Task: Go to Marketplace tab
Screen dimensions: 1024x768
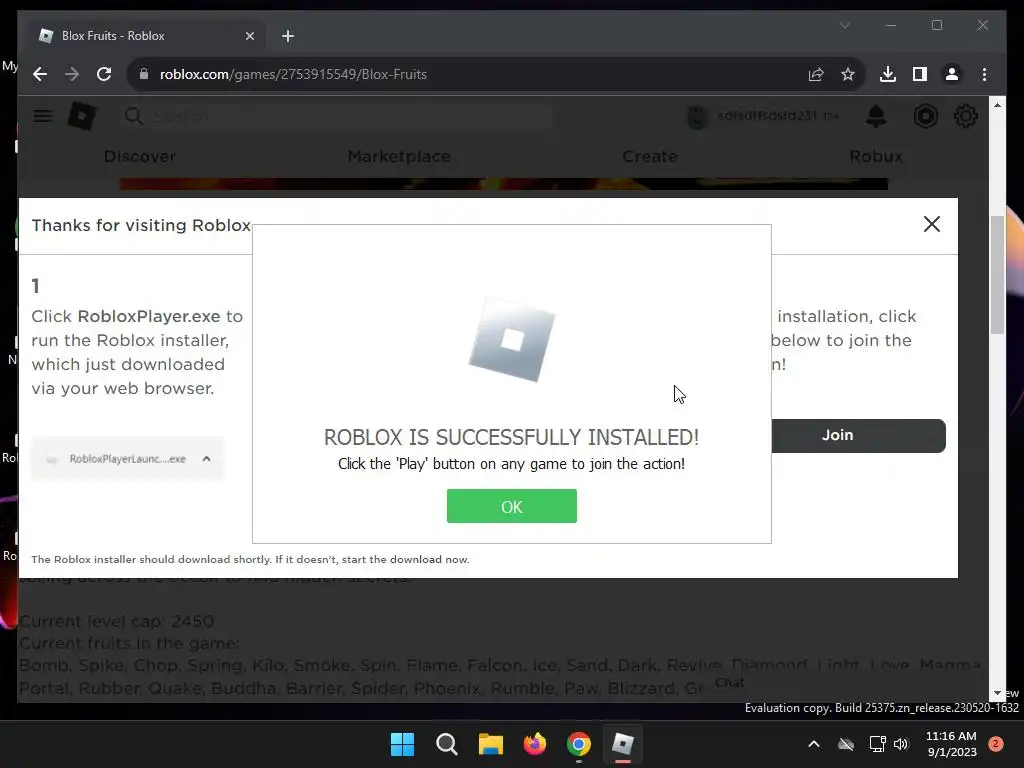Action: click(399, 157)
